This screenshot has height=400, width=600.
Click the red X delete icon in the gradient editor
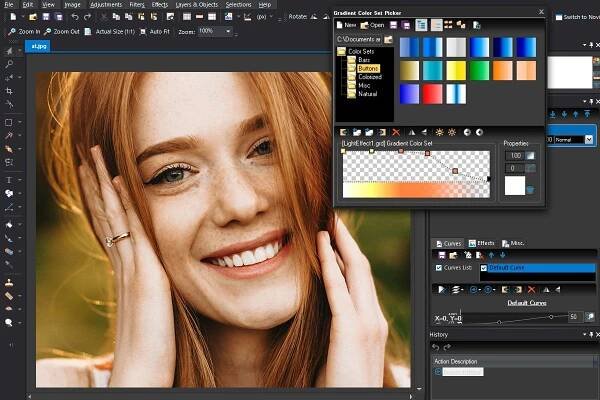click(x=396, y=132)
